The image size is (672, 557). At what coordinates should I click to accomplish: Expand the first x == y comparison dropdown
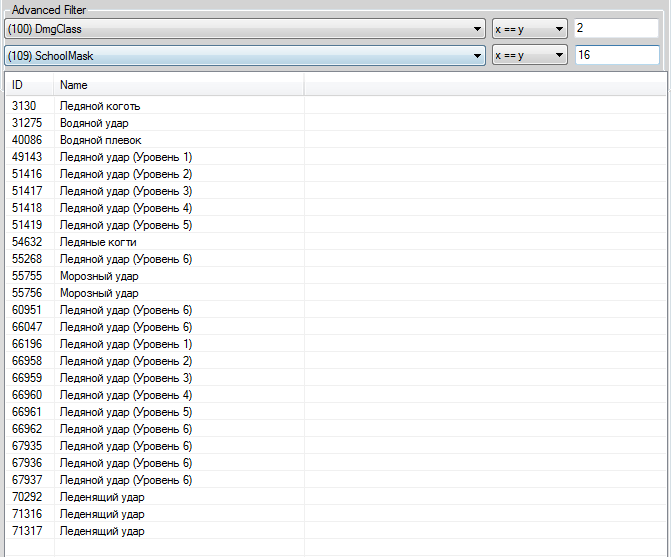tap(530, 29)
